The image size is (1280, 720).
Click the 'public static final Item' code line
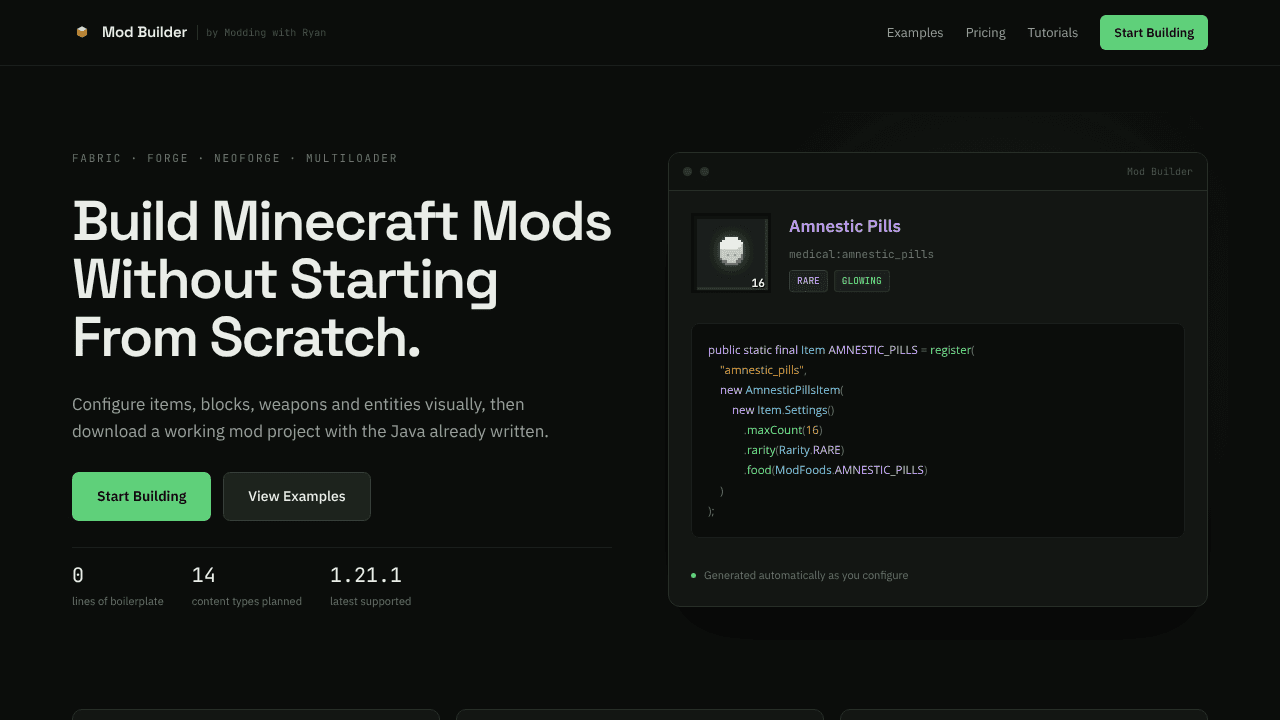tap(841, 350)
